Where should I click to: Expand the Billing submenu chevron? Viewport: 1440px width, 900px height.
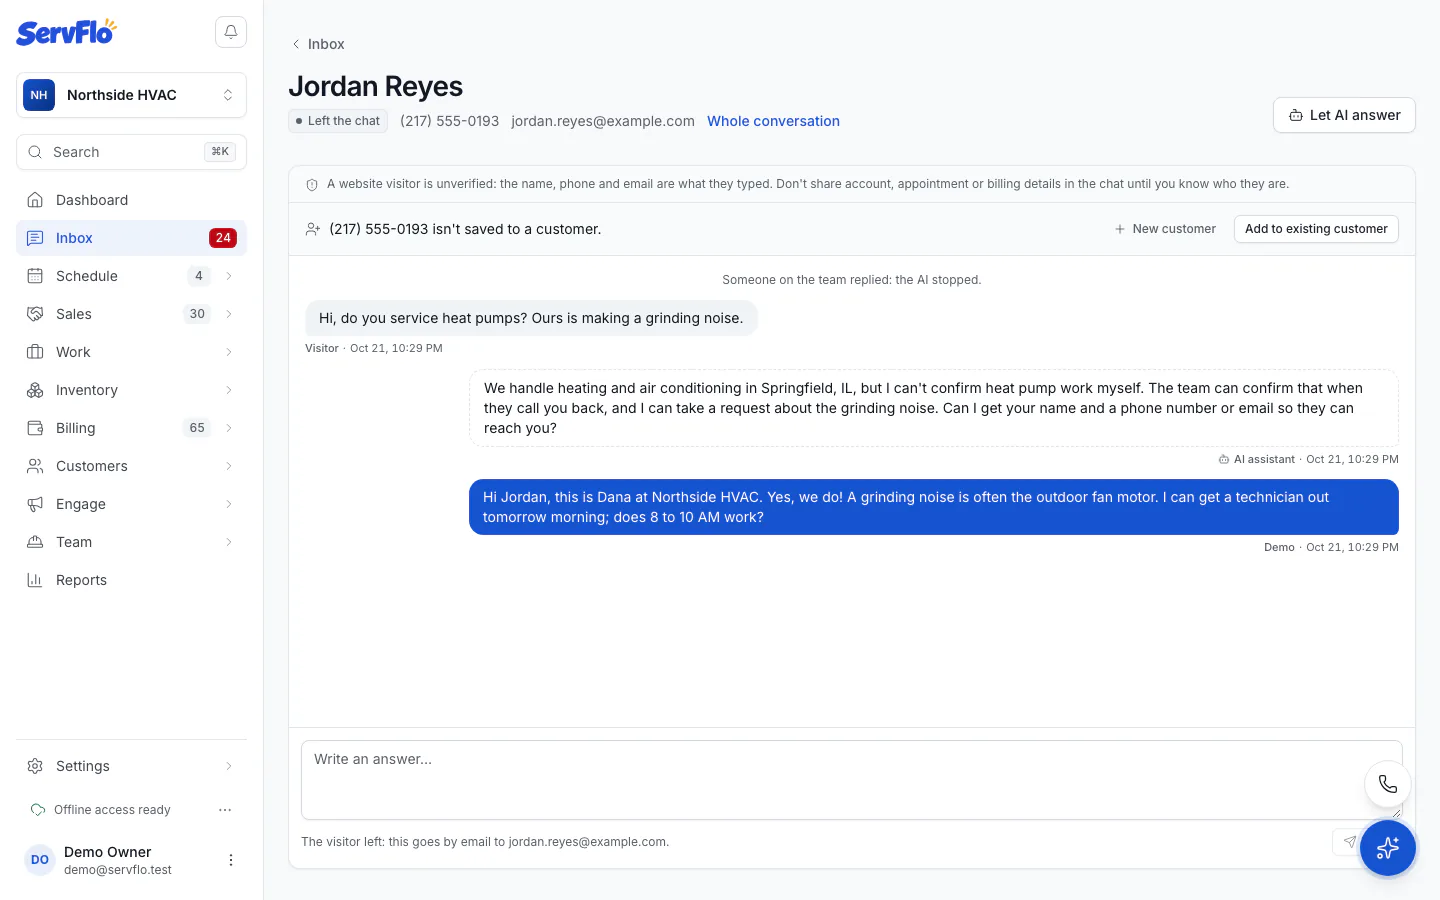229,428
